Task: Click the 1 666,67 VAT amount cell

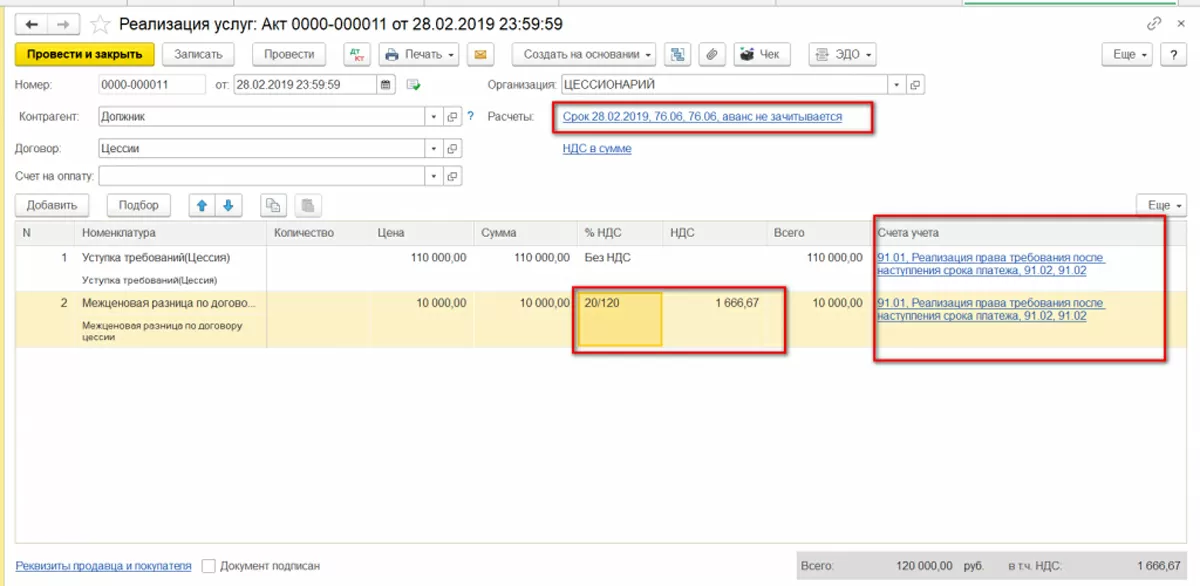Action: click(x=714, y=319)
